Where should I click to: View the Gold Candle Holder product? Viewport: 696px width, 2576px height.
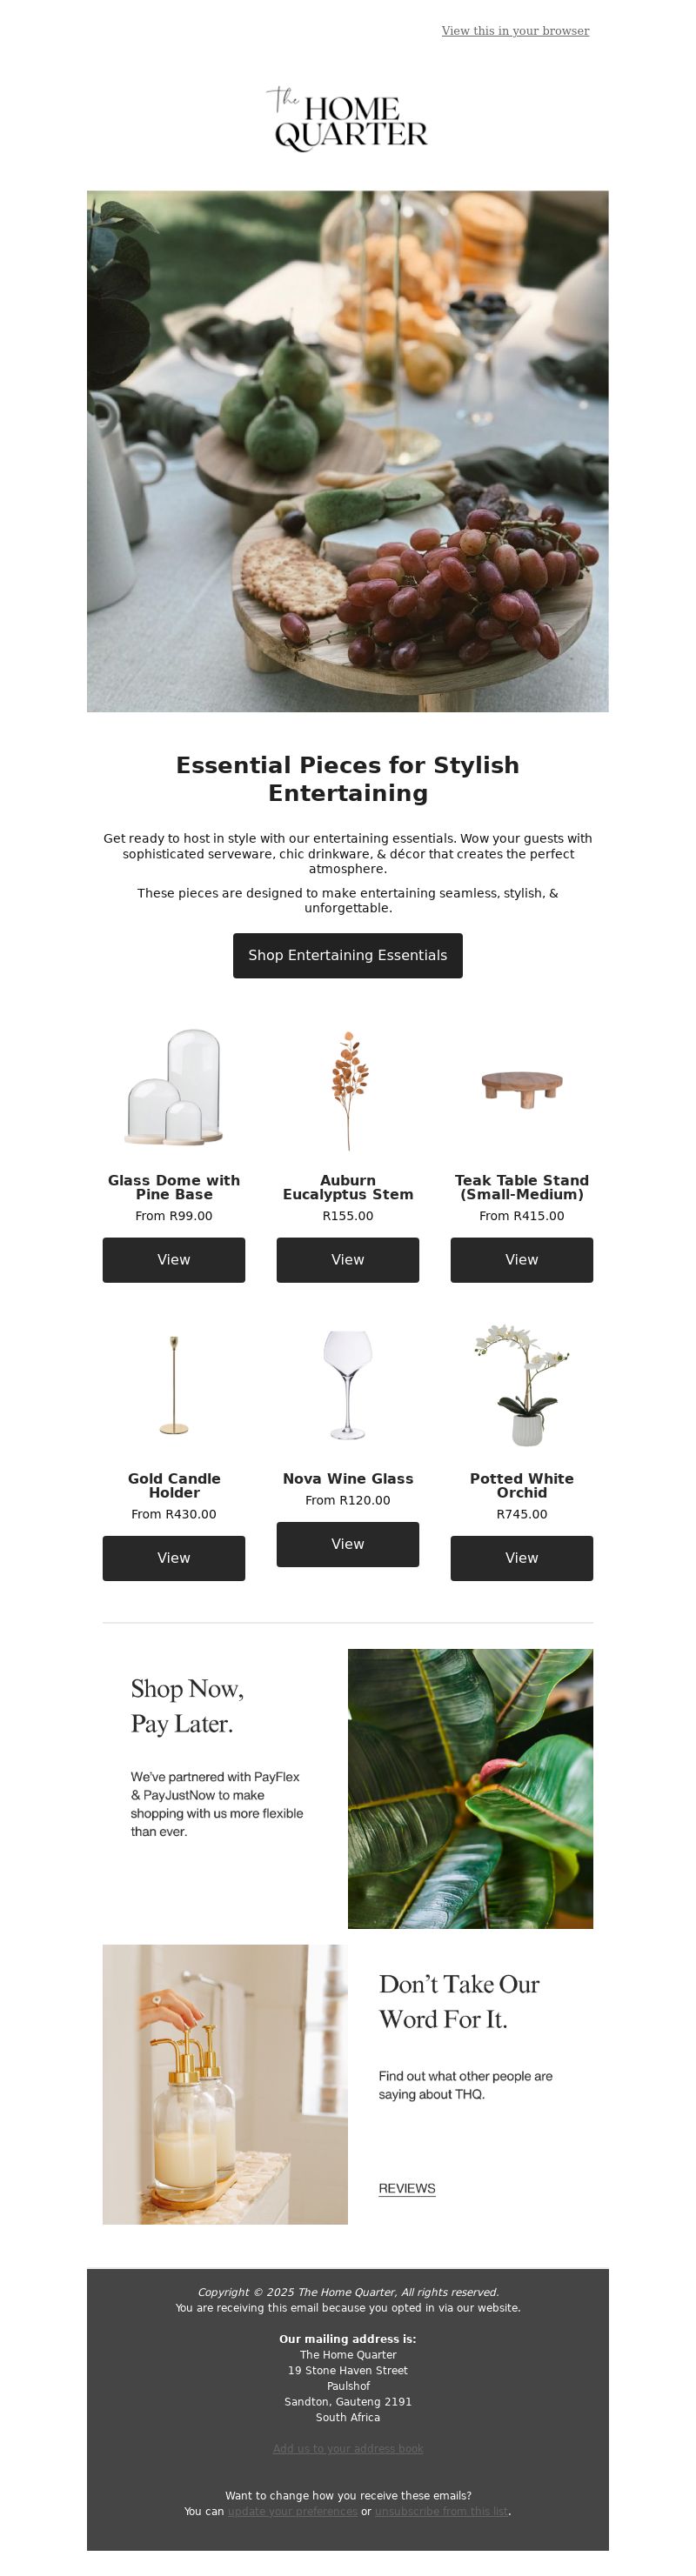tap(174, 1558)
